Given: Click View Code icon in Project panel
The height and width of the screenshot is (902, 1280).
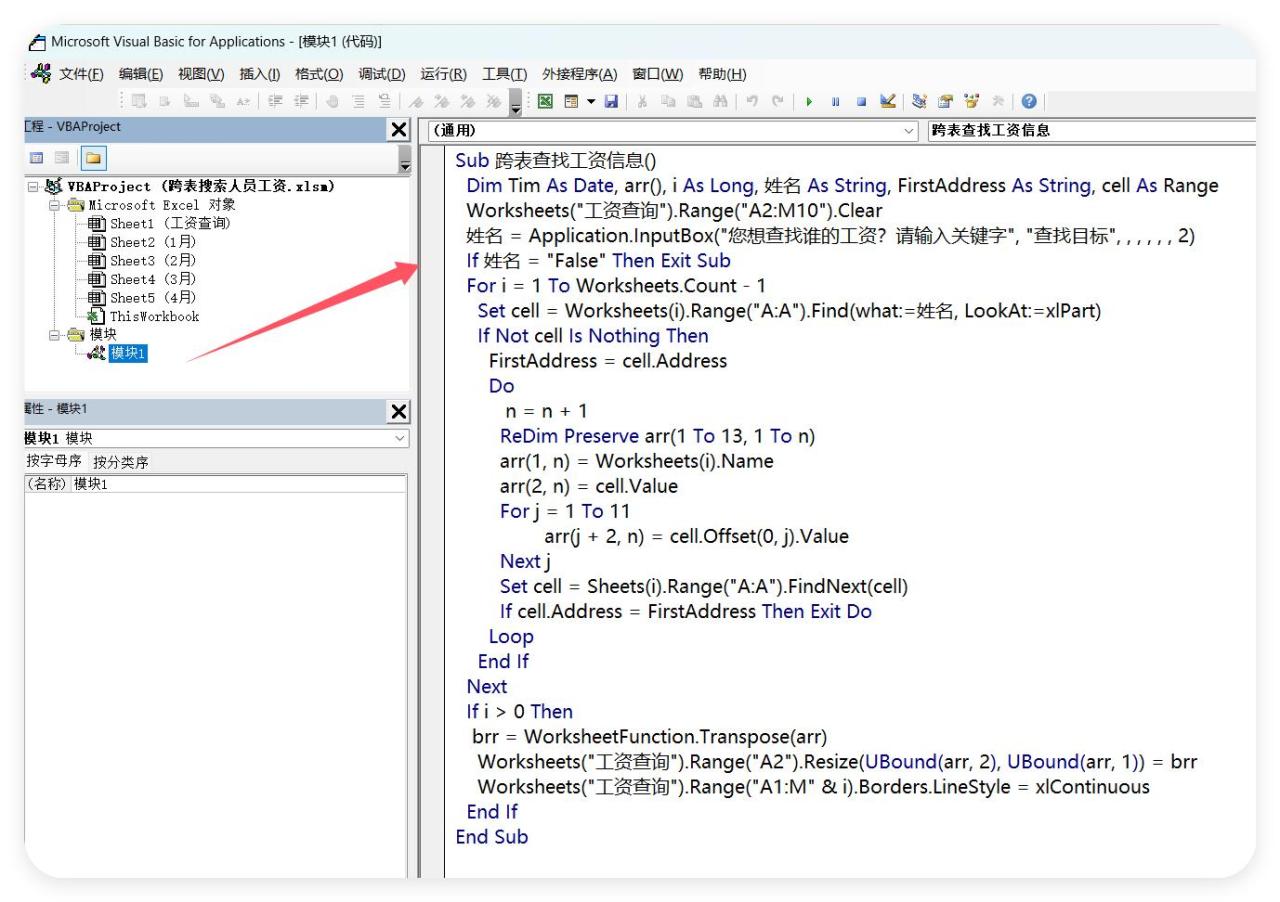Looking at the screenshot, I should pyautogui.click(x=37, y=158).
